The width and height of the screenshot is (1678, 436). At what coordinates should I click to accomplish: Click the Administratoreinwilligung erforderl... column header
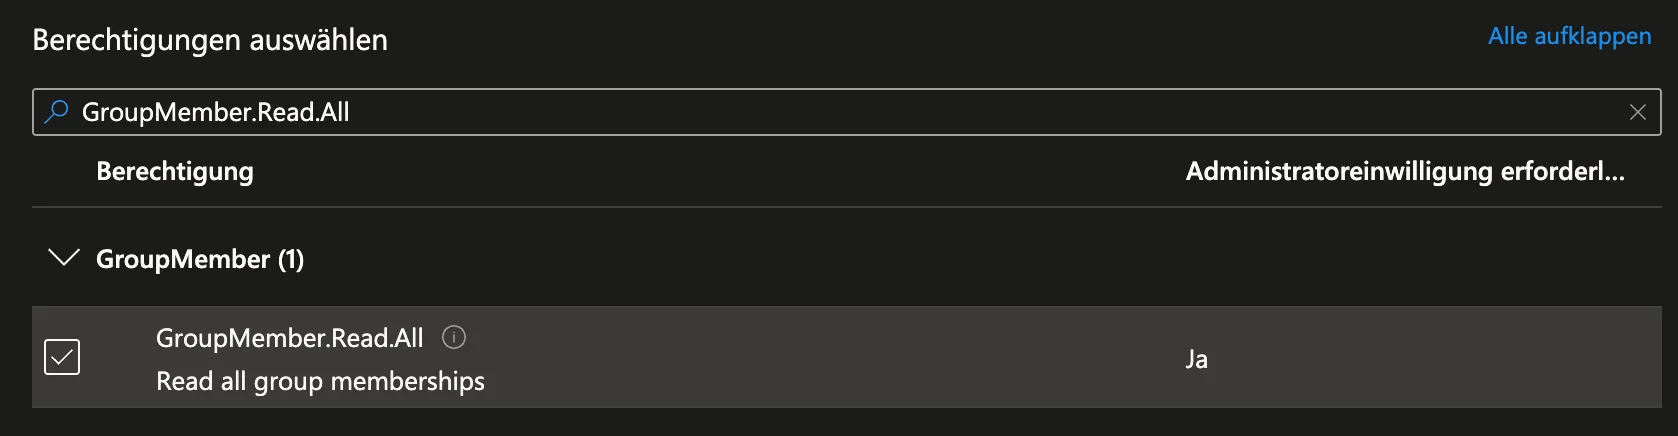click(1405, 171)
